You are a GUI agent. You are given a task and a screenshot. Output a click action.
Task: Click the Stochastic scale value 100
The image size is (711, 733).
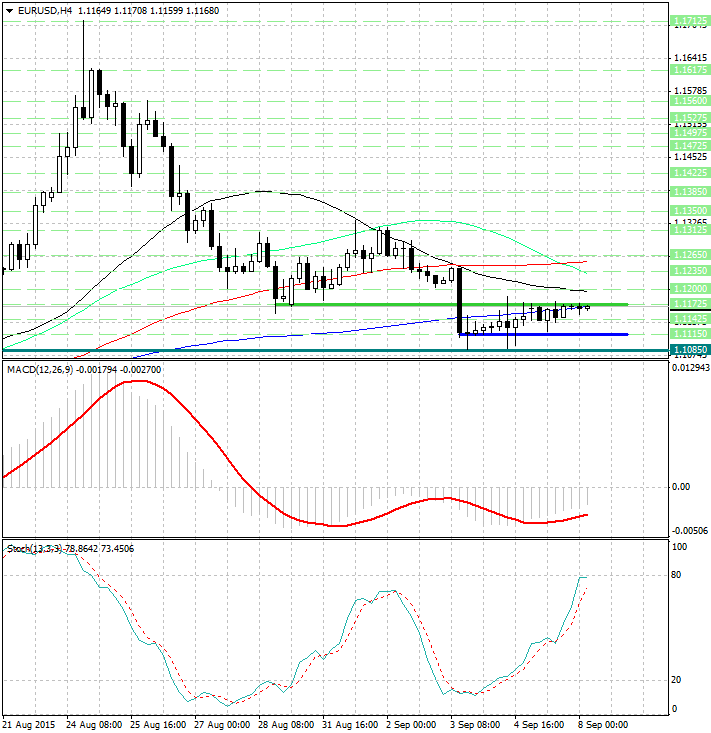coord(679,546)
